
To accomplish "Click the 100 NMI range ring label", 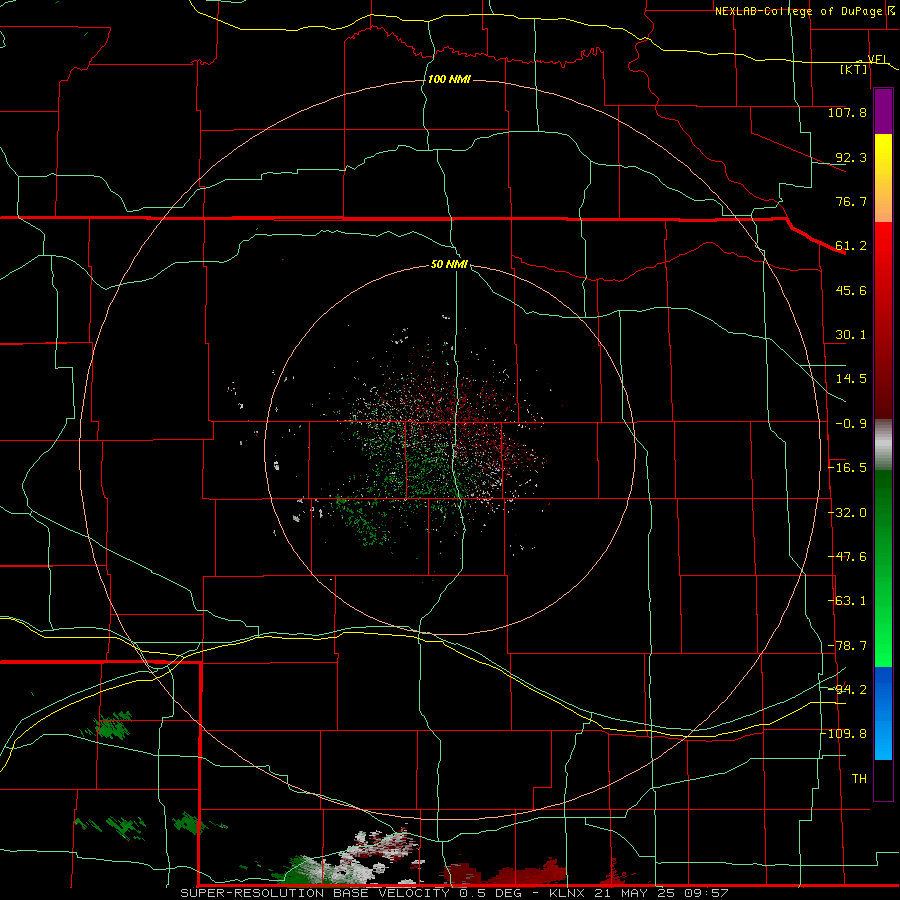I will pos(449,79).
